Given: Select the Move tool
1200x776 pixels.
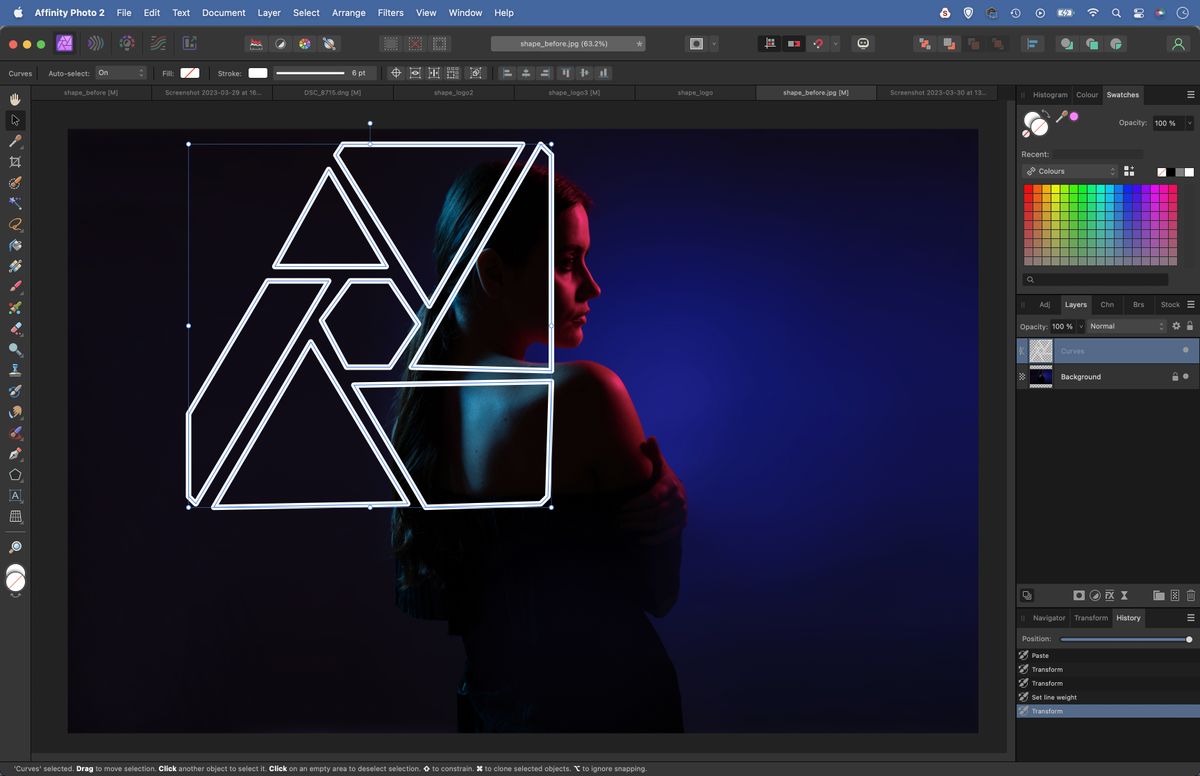Looking at the screenshot, I should point(15,119).
